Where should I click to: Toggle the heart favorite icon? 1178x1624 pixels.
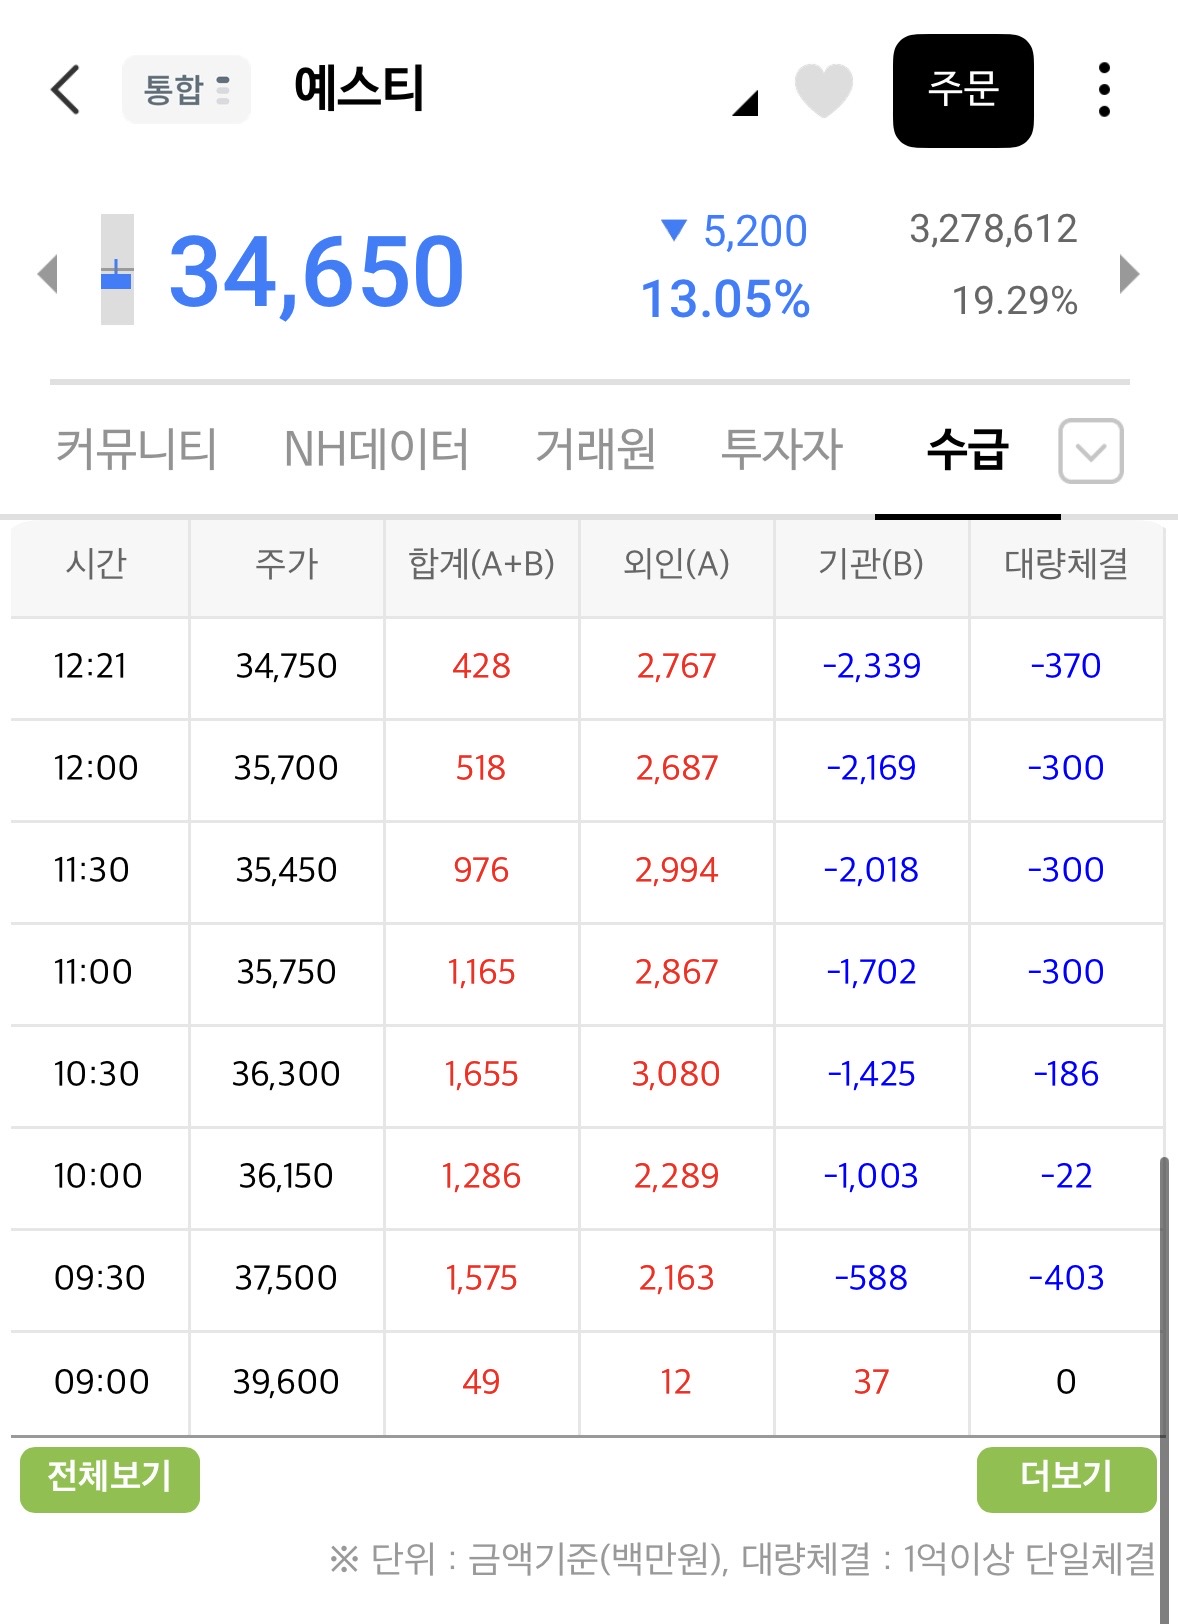tap(823, 90)
